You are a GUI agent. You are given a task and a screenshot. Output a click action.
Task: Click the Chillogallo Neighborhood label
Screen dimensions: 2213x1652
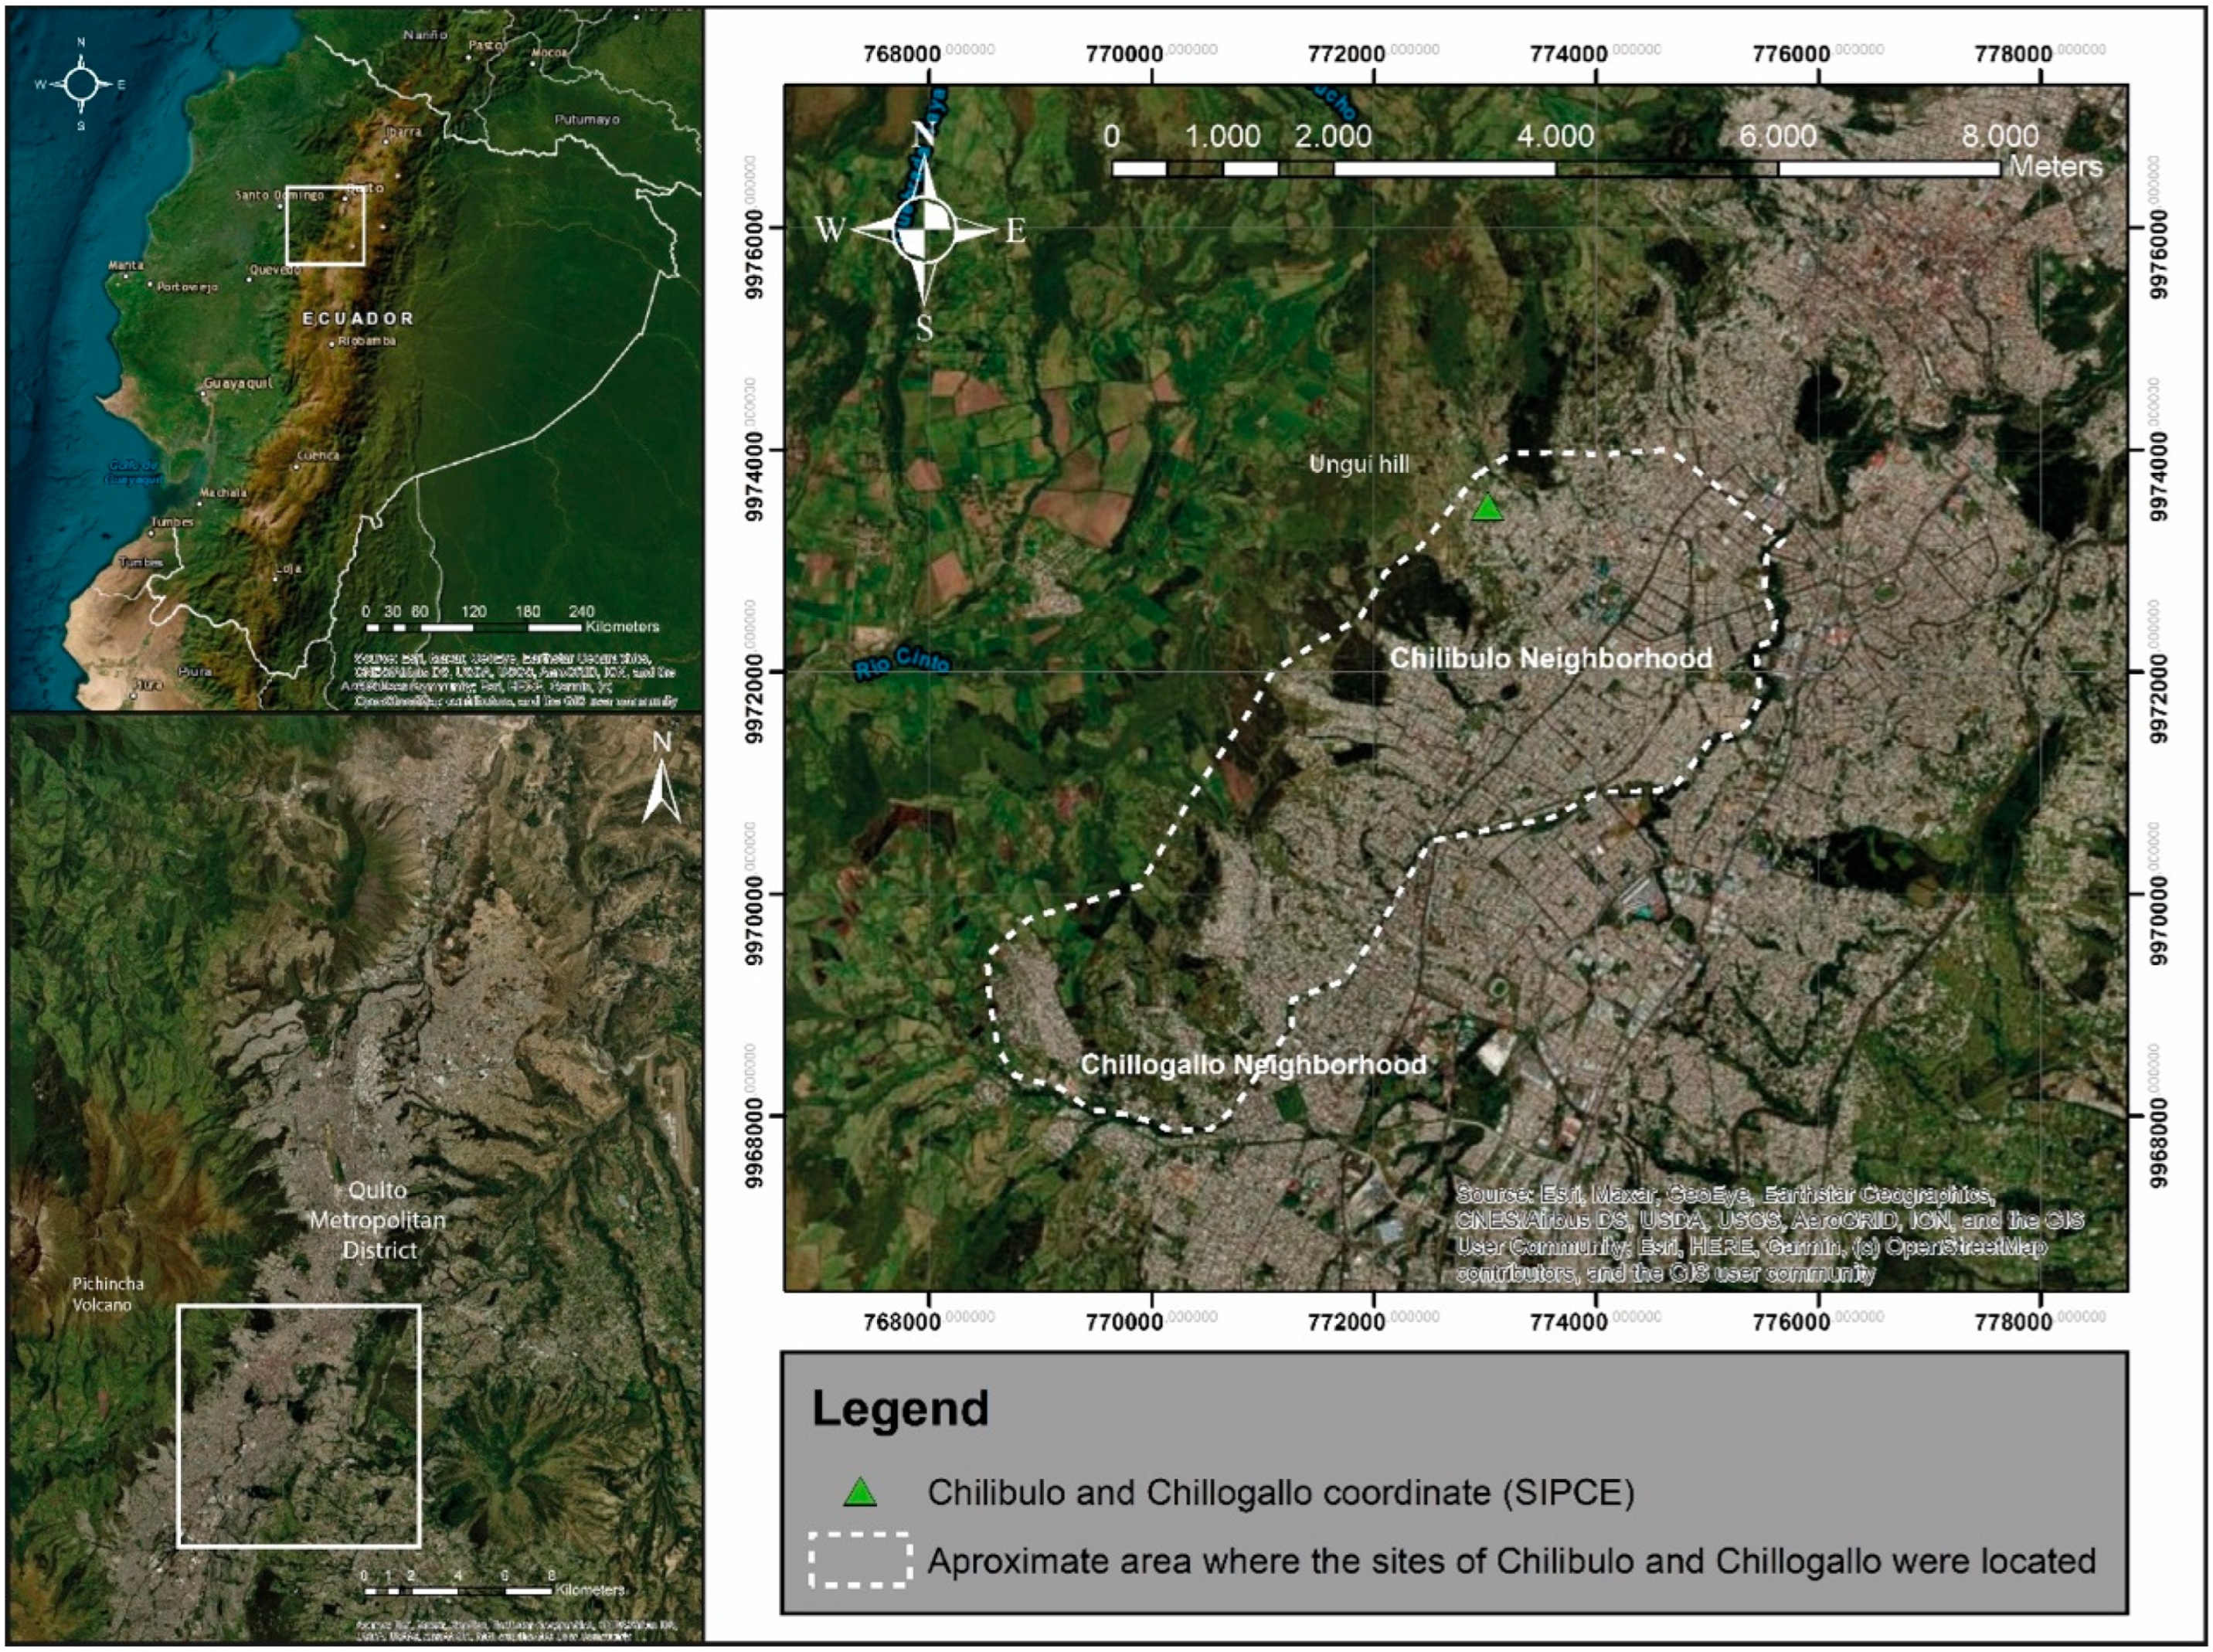[x=1253, y=1064]
